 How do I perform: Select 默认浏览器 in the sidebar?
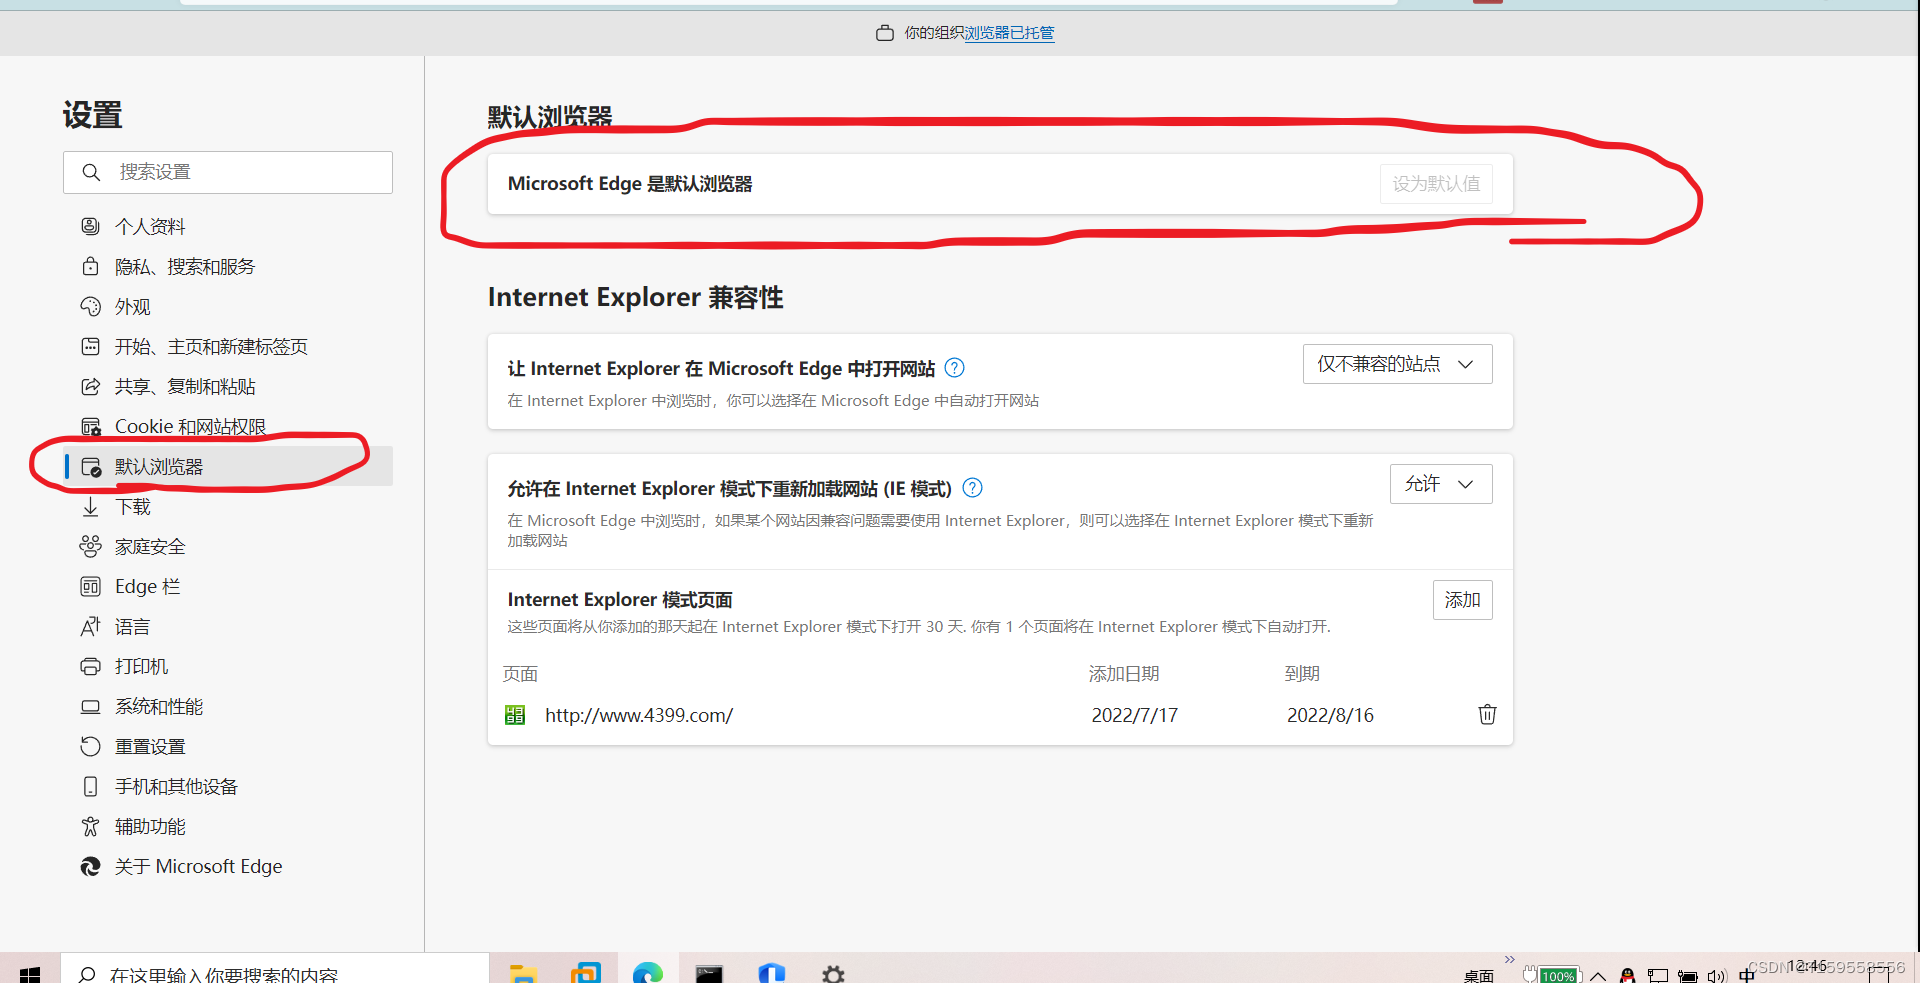228,467
